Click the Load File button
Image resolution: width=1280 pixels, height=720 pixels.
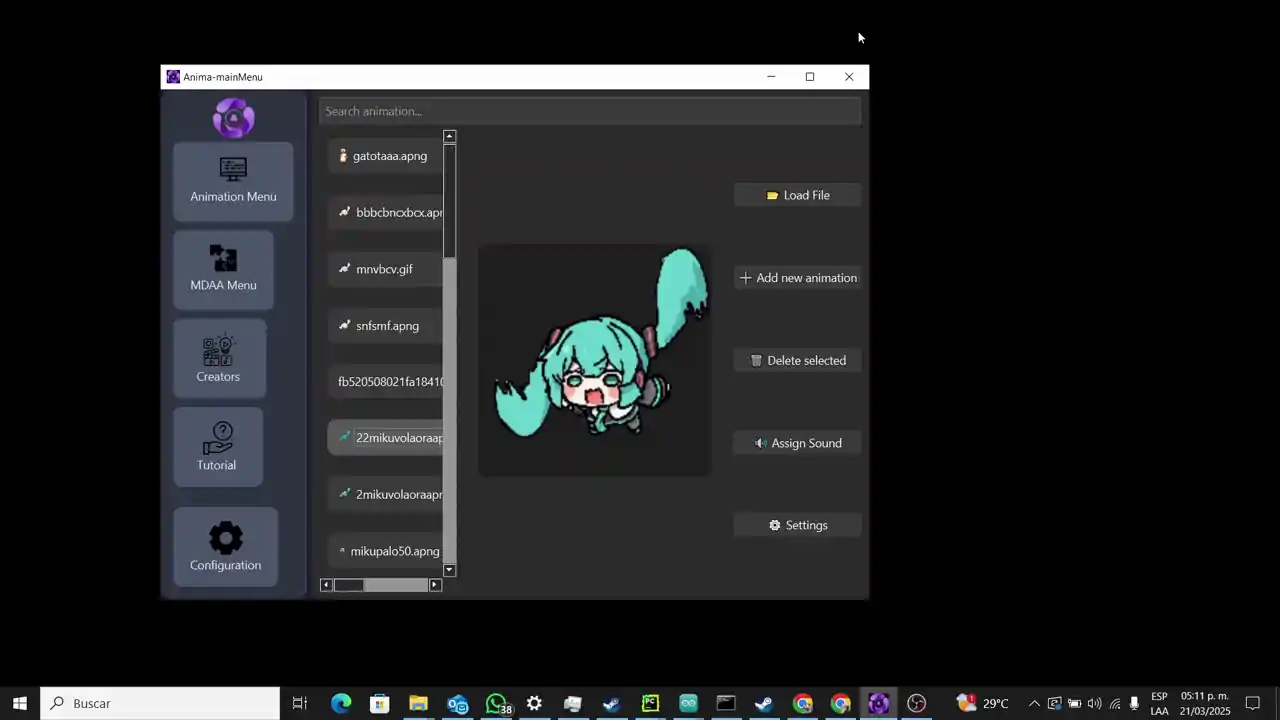pos(797,195)
